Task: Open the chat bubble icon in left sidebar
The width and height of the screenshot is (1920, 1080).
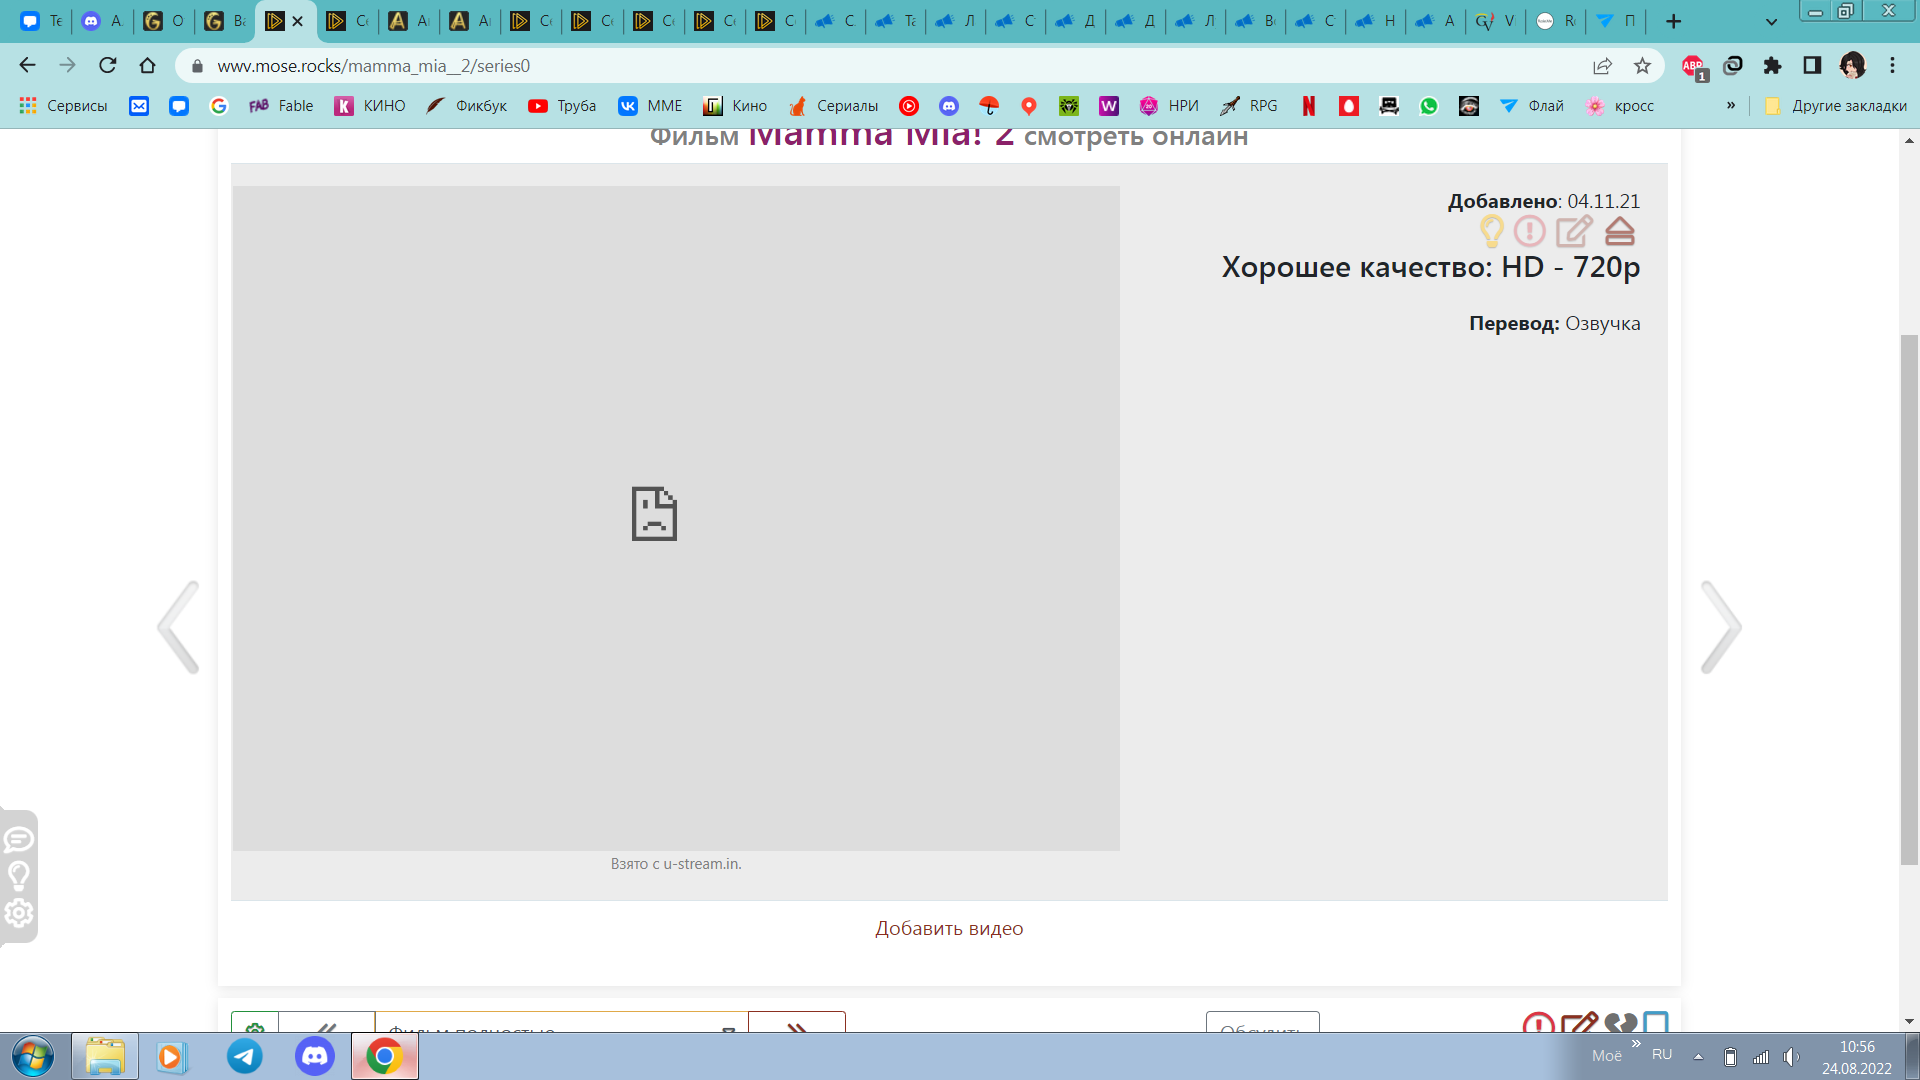Action: point(19,839)
